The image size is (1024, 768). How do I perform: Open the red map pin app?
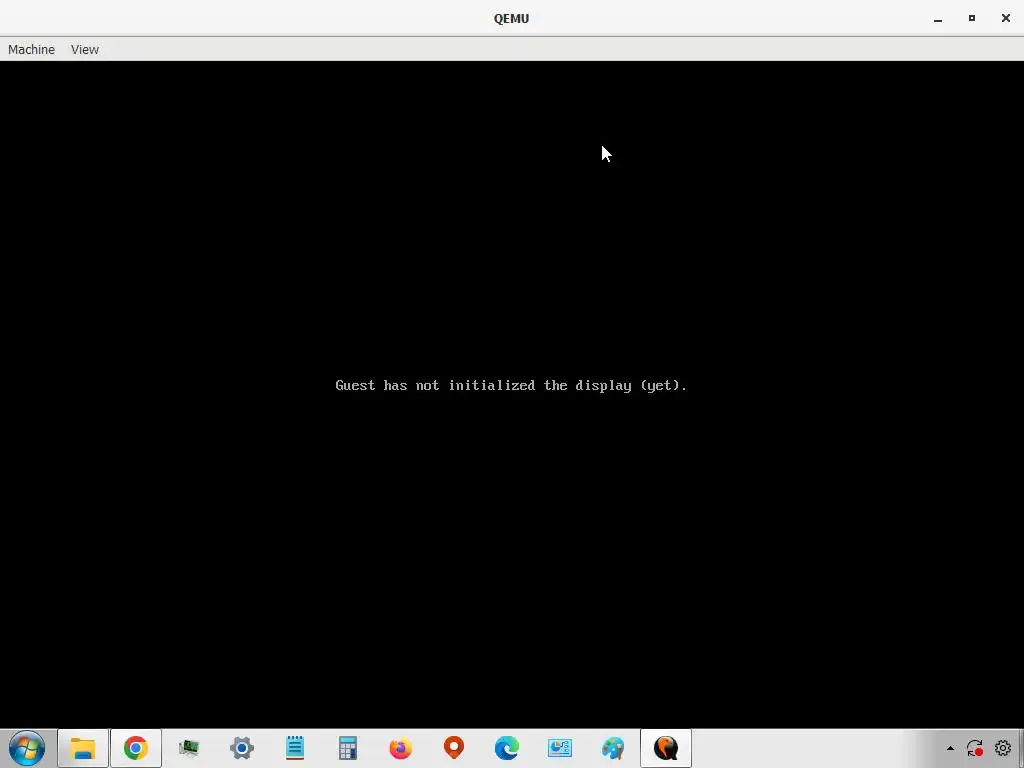tap(454, 748)
